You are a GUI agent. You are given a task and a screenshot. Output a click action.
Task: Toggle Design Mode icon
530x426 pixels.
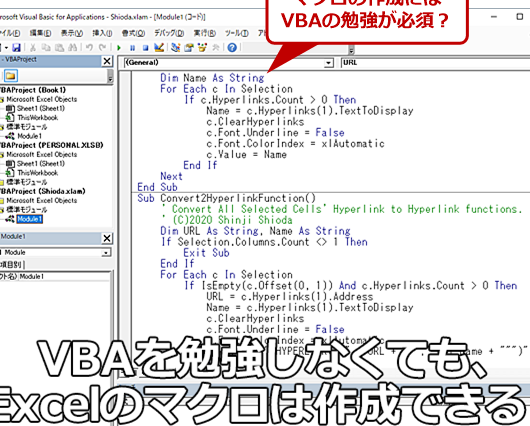point(159,47)
